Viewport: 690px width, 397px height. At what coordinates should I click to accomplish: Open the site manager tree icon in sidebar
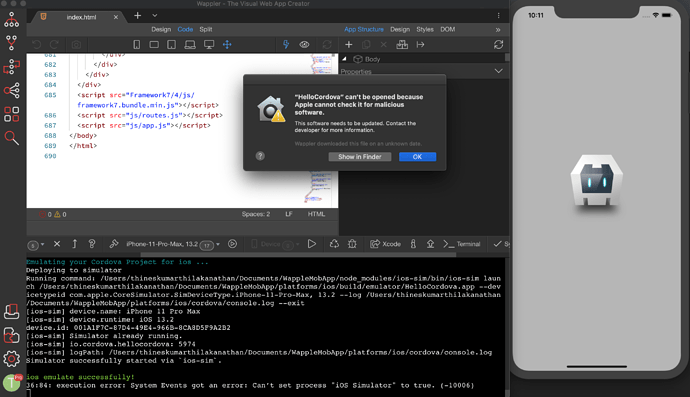[11, 20]
